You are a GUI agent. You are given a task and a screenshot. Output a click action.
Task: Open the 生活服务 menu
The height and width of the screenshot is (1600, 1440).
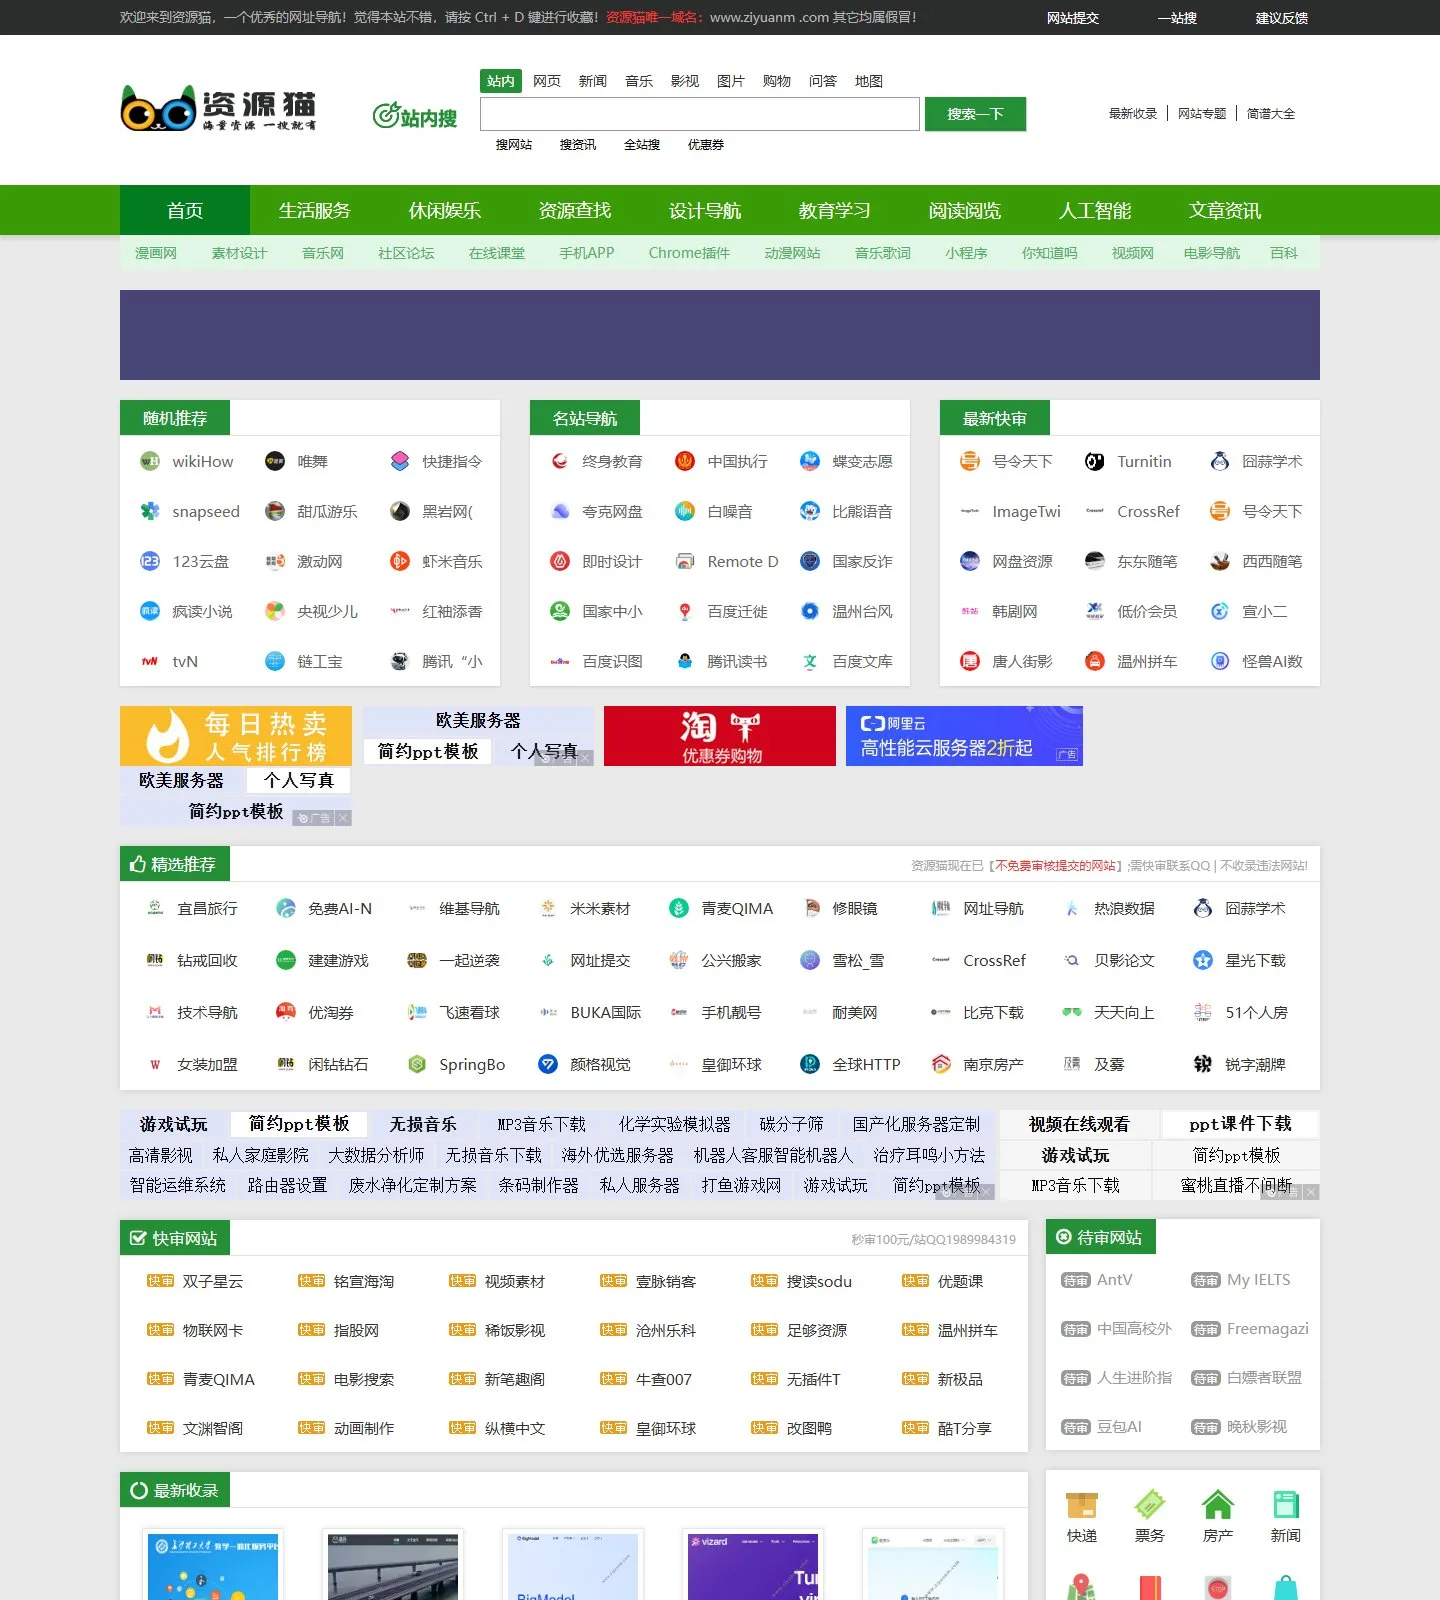tap(315, 210)
